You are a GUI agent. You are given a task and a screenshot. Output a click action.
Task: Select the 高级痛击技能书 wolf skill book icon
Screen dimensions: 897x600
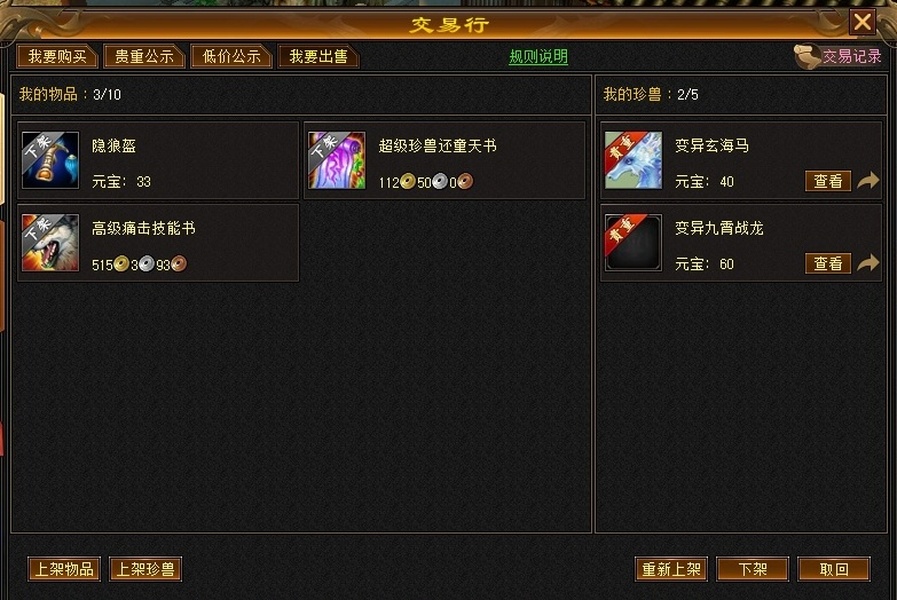[x=50, y=243]
